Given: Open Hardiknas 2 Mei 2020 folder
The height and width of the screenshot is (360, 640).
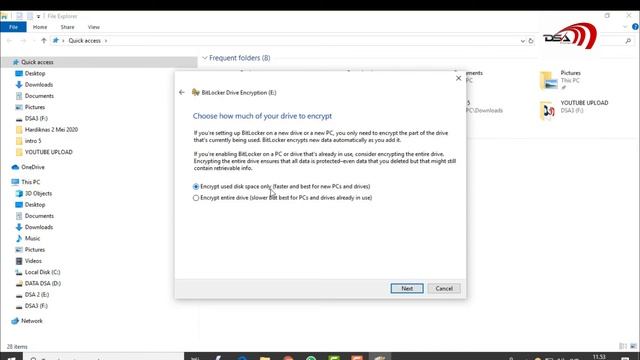Looking at the screenshot, I should [51, 129].
